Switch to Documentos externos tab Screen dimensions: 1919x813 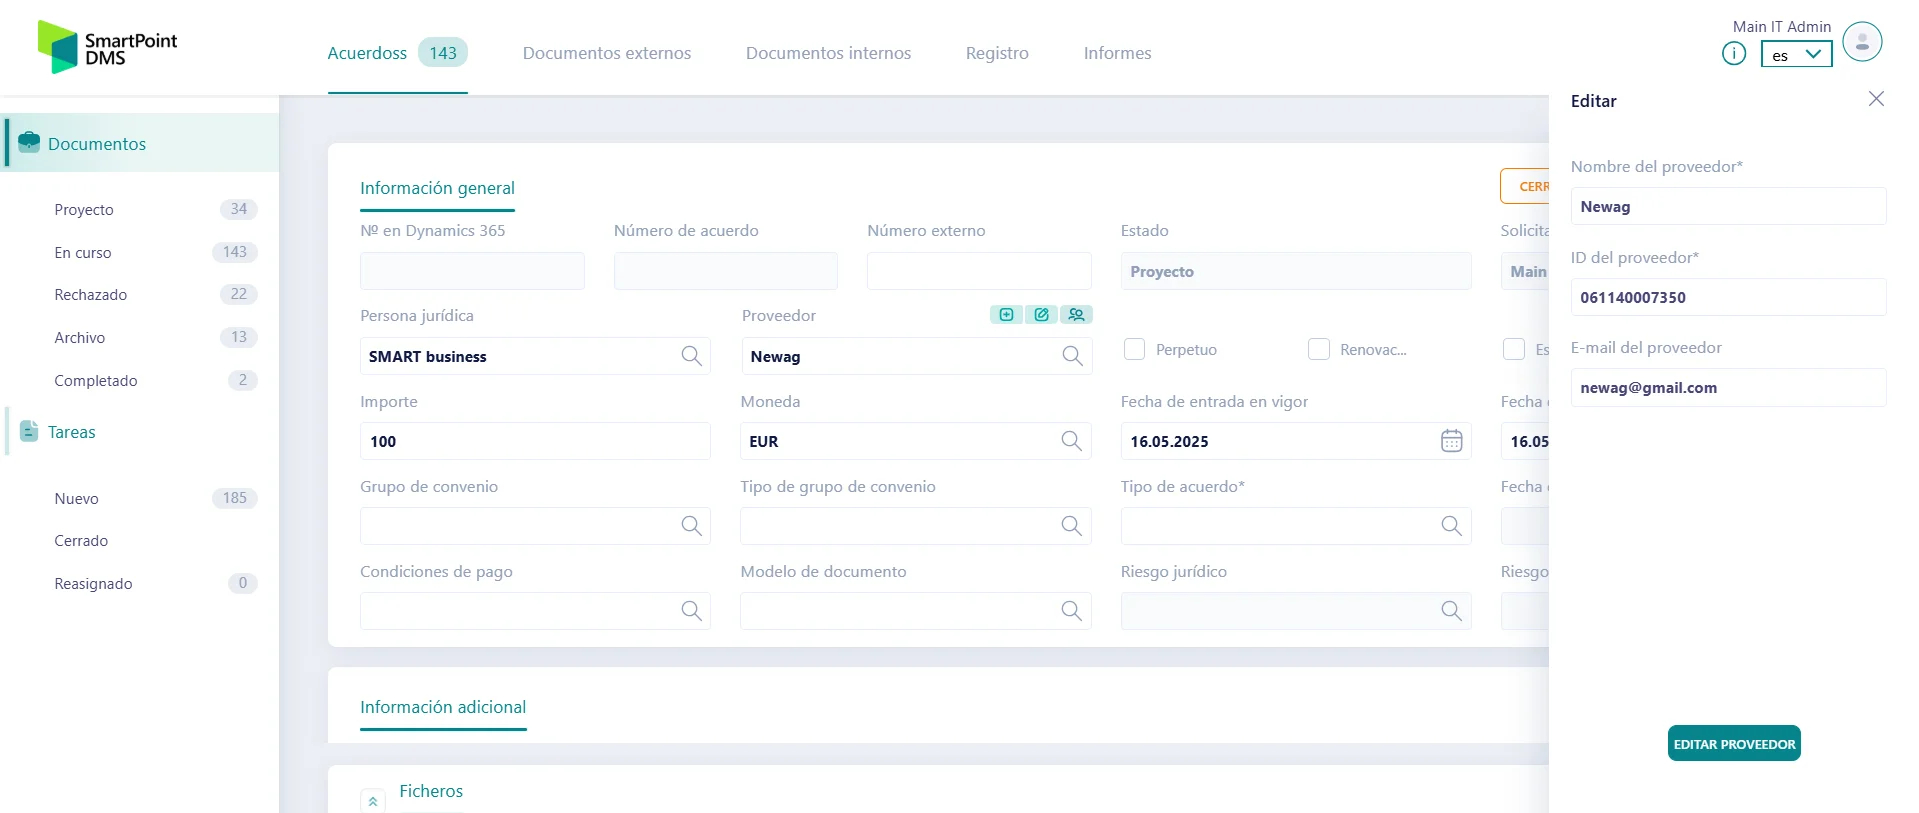(606, 53)
